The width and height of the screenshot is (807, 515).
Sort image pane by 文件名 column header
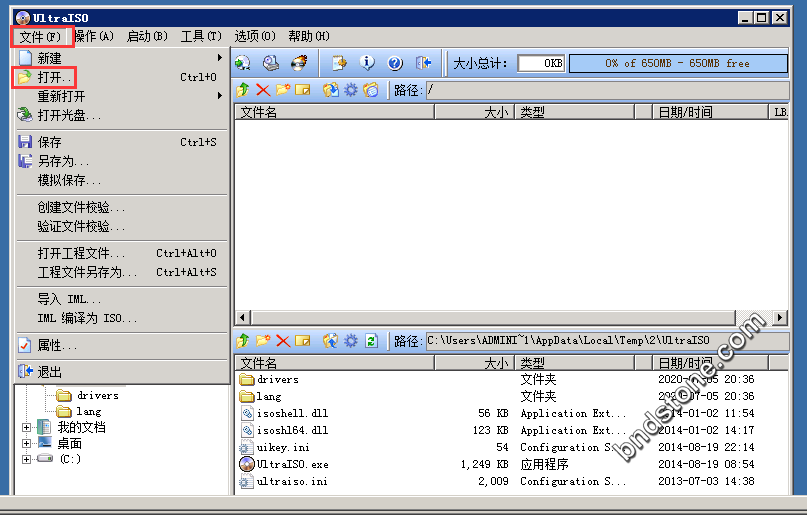coord(335,112)
